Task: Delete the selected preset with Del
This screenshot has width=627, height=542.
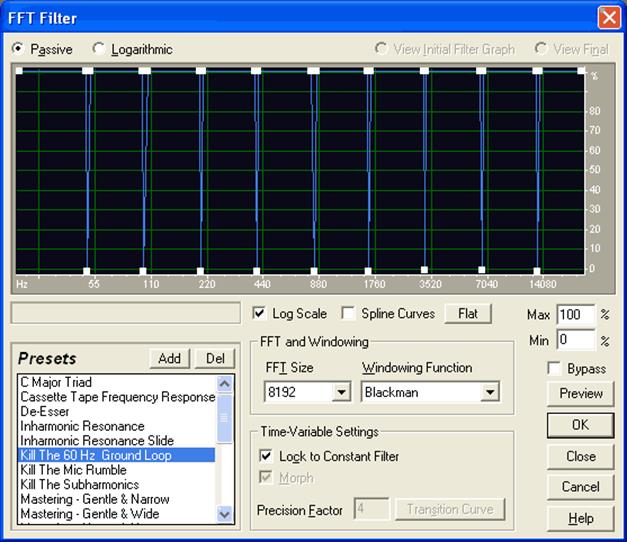Action: coord(215,358)
